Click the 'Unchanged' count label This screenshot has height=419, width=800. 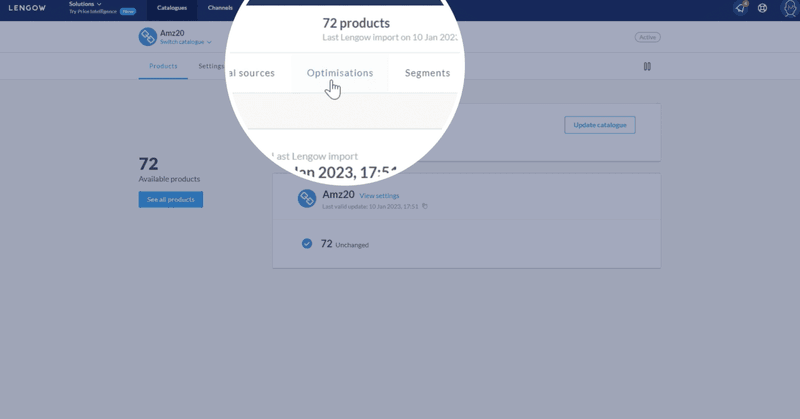point(352,245)
